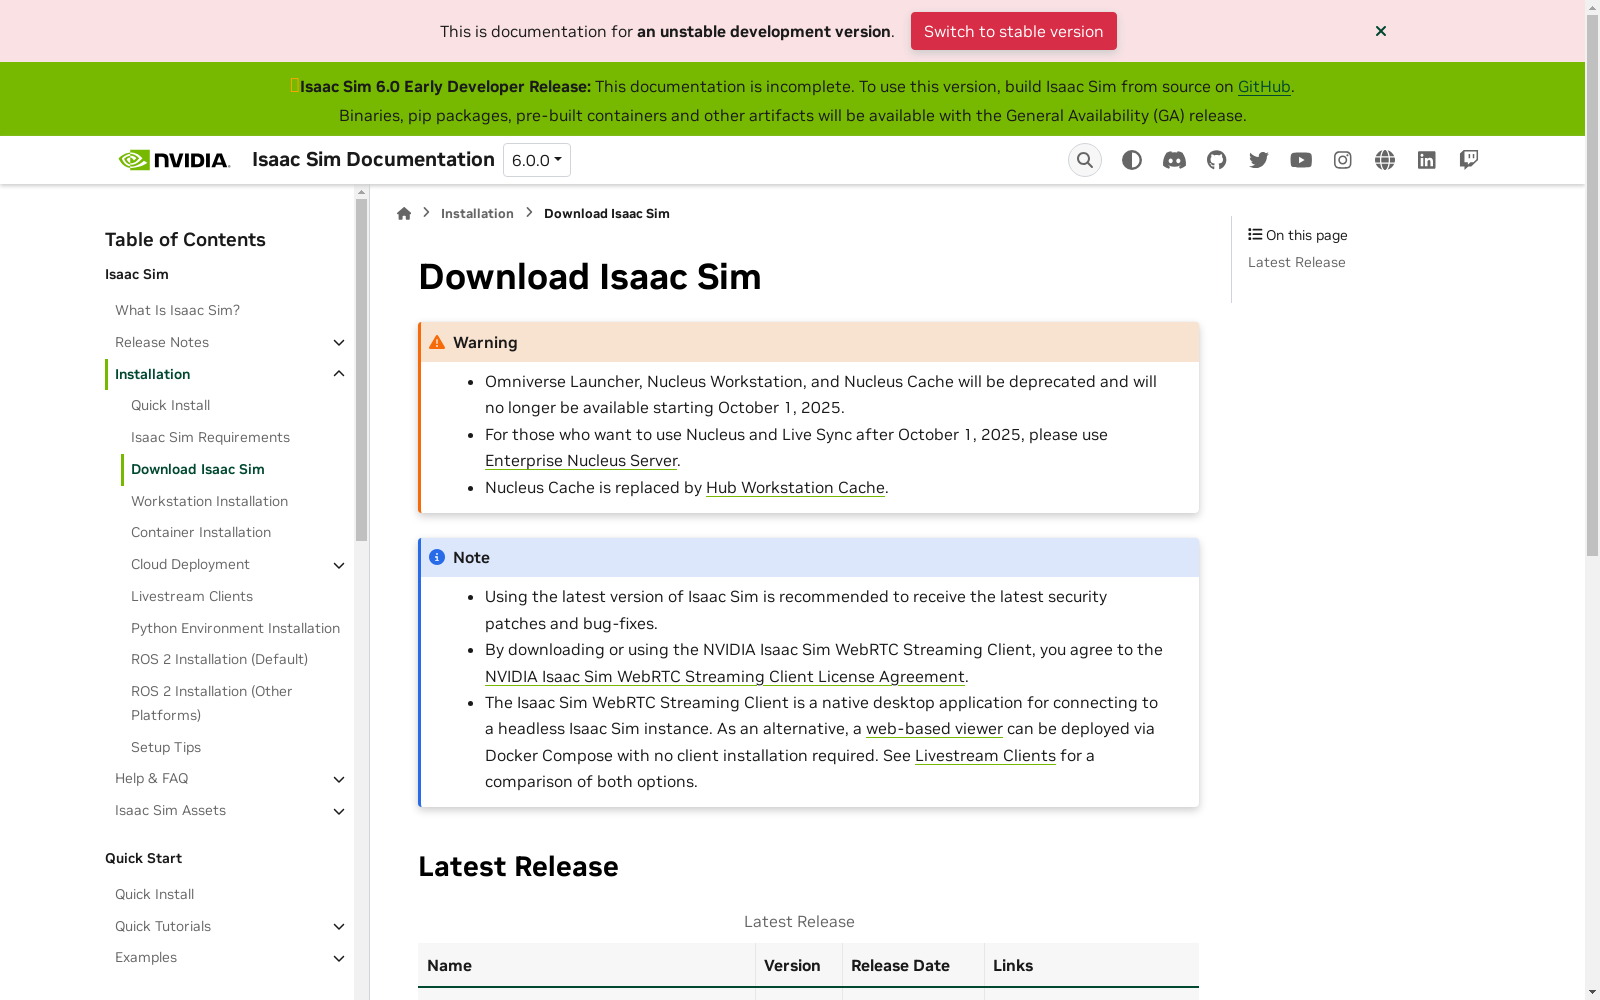Click the main page scrollbar thumb
1600x1000 pixels.
[1592, 285]
